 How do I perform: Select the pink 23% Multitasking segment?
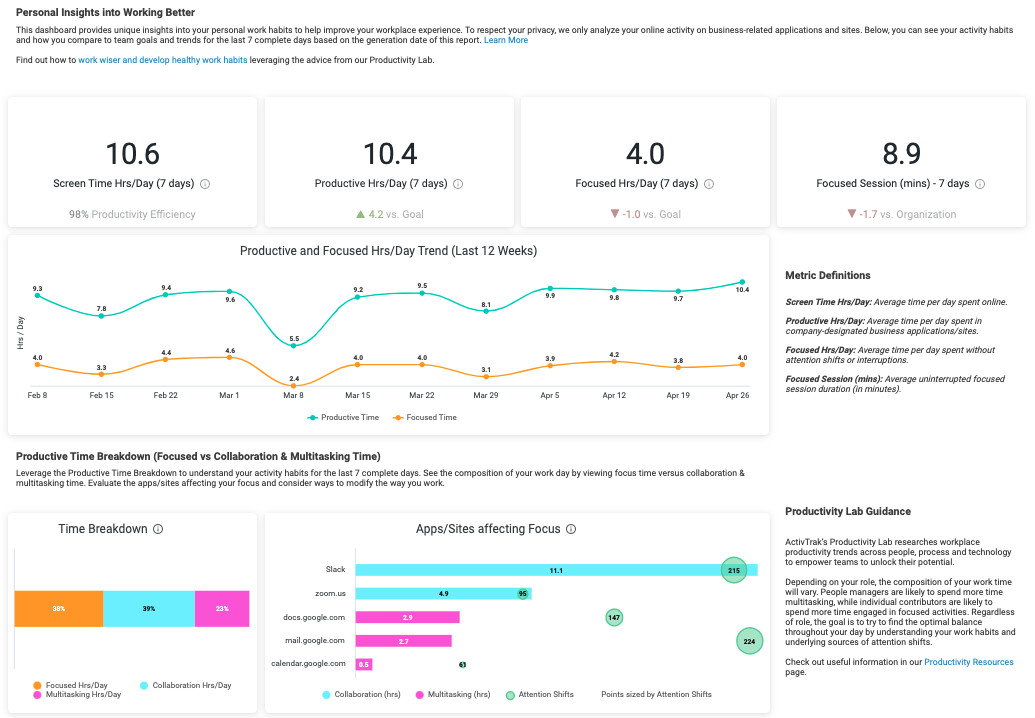coord(222,608)
